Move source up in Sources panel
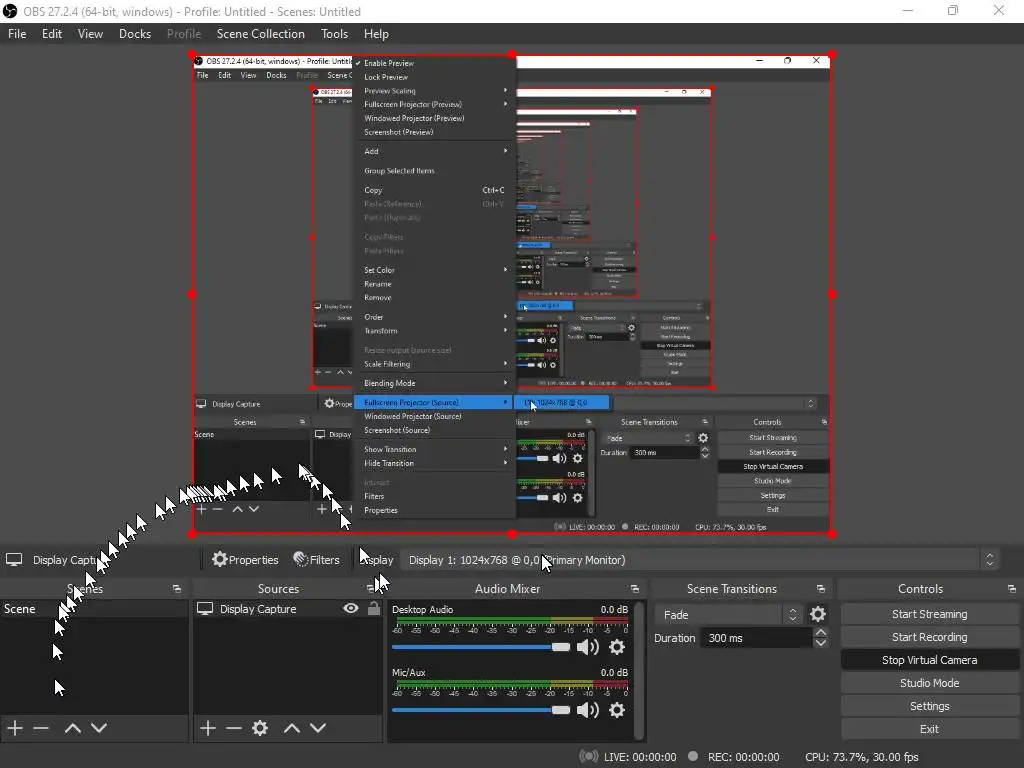The image size is (1024, 768). tap(292, 728)
